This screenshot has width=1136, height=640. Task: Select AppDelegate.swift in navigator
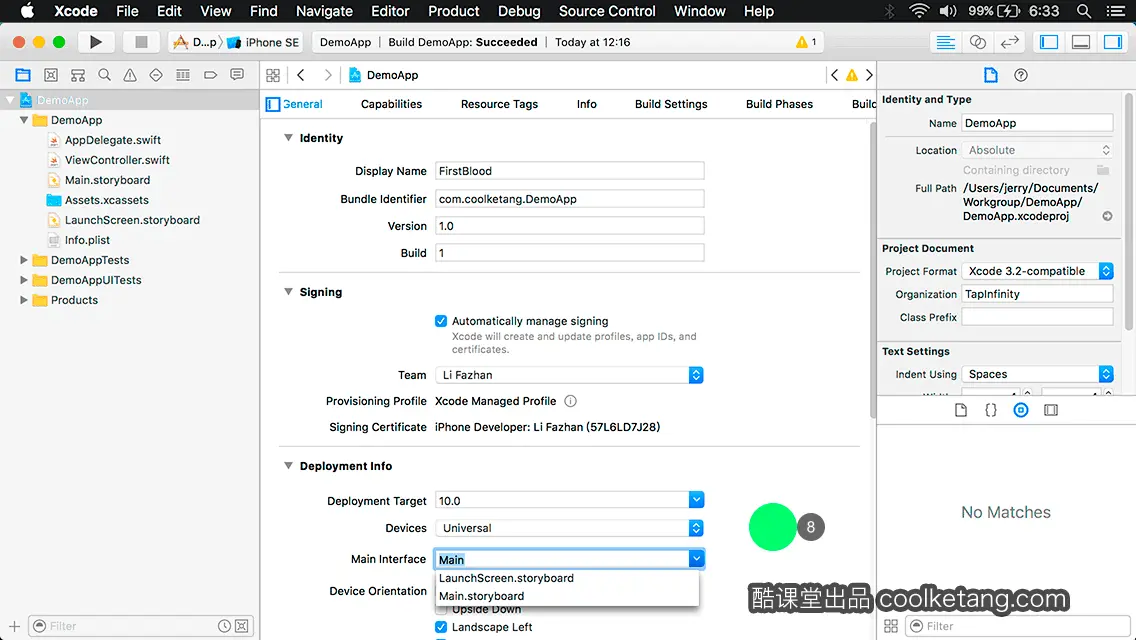(x=112, y=140)
